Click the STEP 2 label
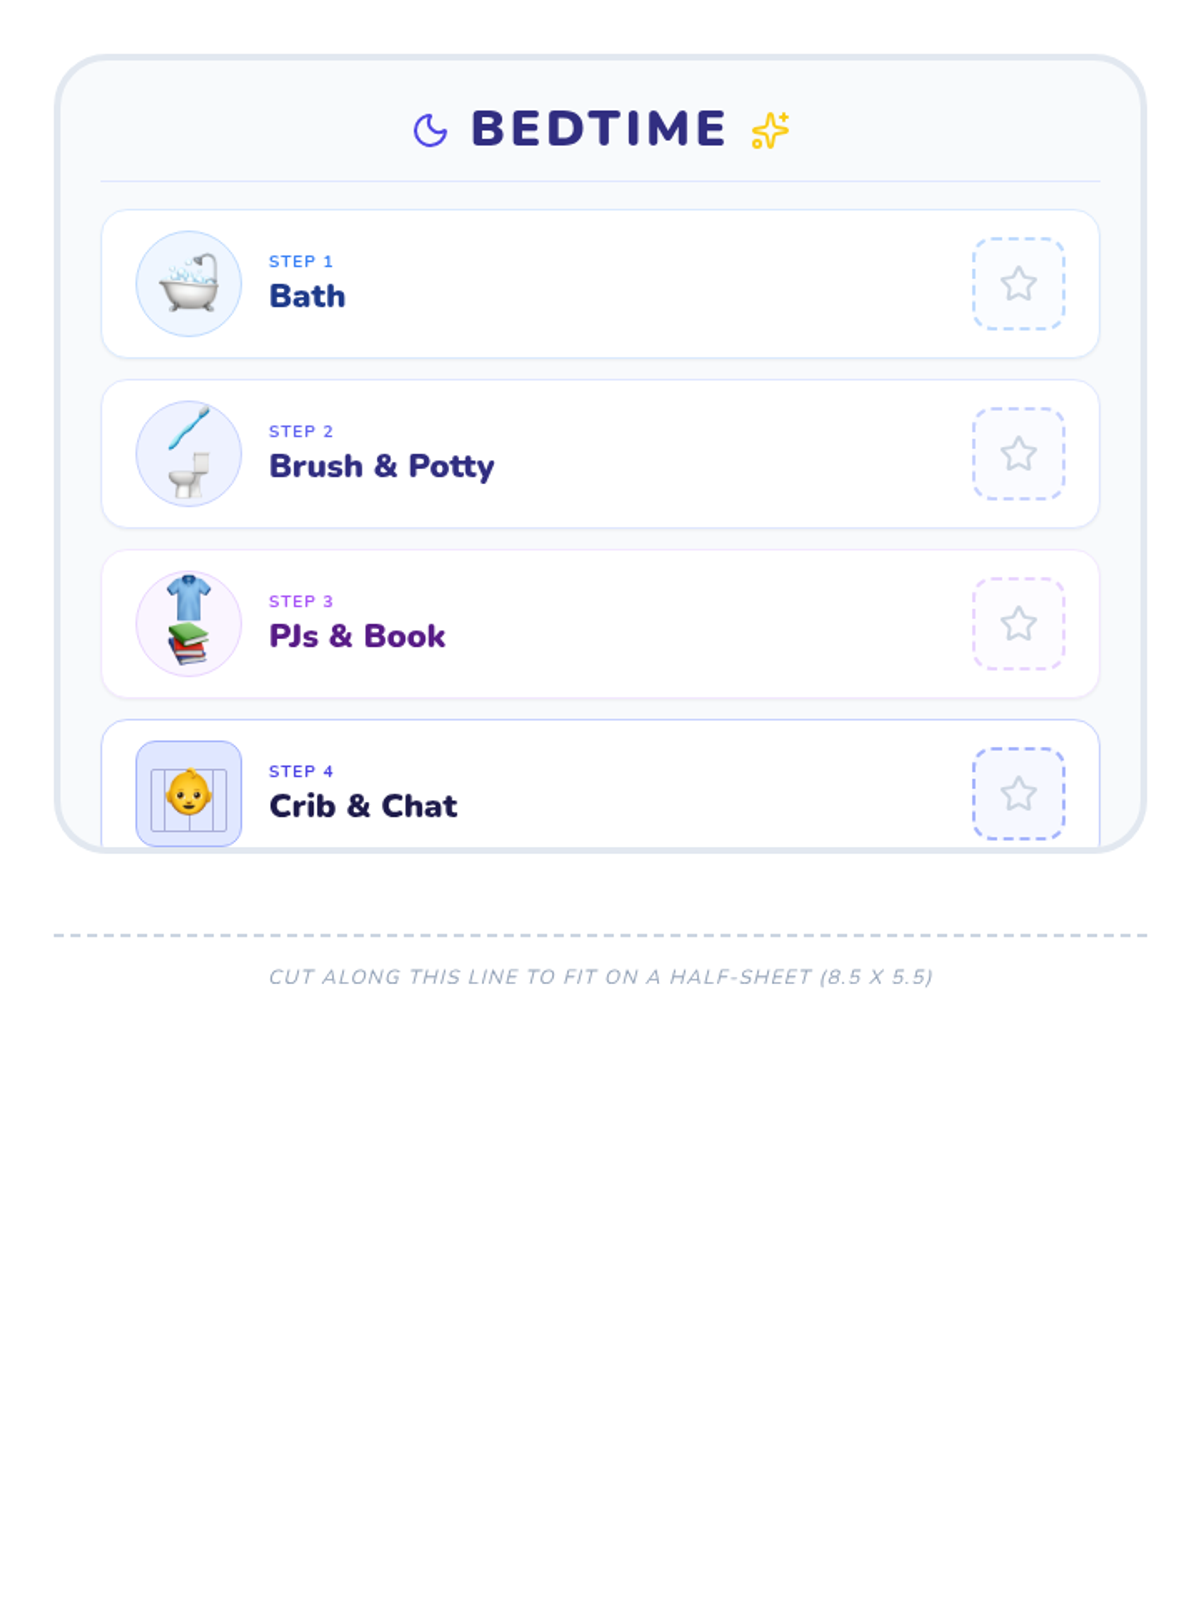This screenshot has height=1600, width=1200. point(301,431)
